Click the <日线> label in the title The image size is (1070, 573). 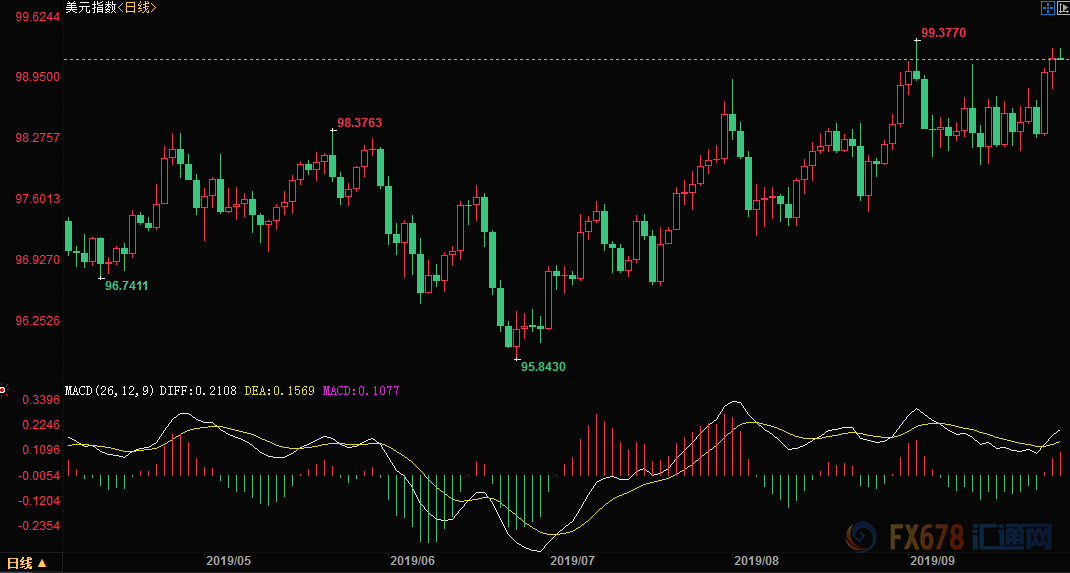136,8
